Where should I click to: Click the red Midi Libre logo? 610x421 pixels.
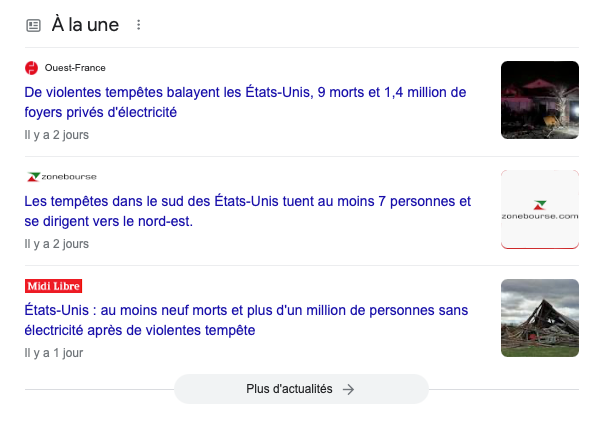[53, 286]
